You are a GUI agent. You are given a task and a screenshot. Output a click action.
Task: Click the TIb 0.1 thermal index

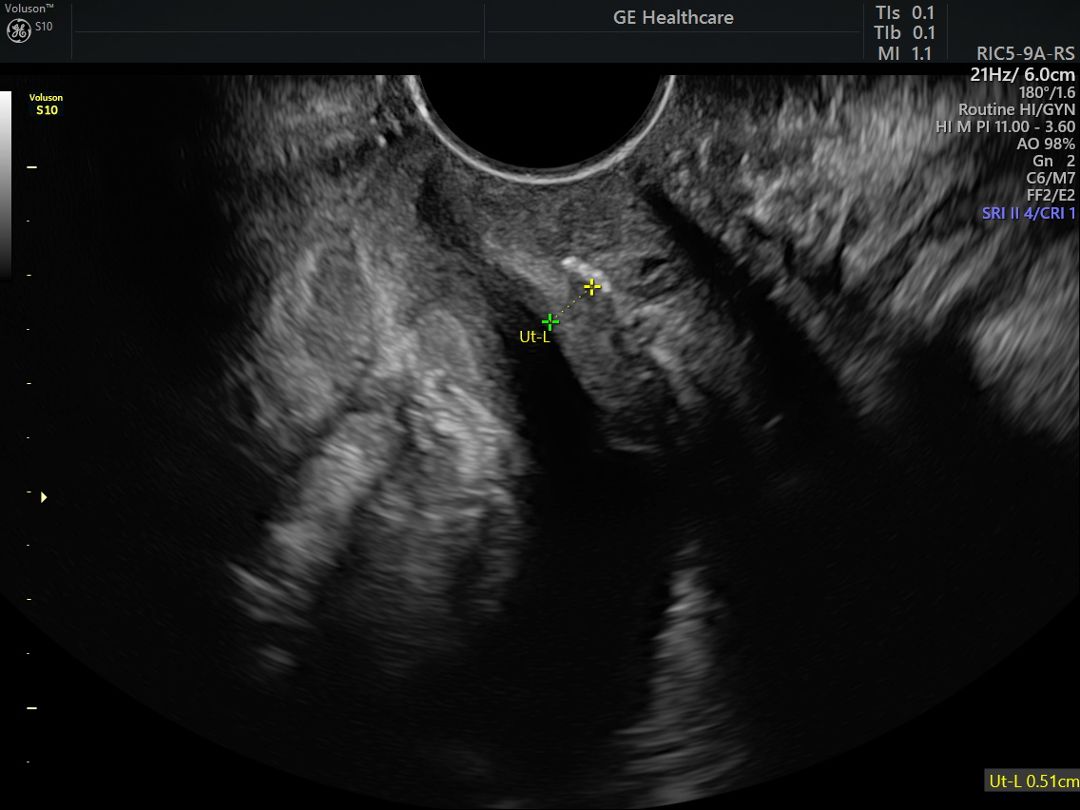[904, 32]
